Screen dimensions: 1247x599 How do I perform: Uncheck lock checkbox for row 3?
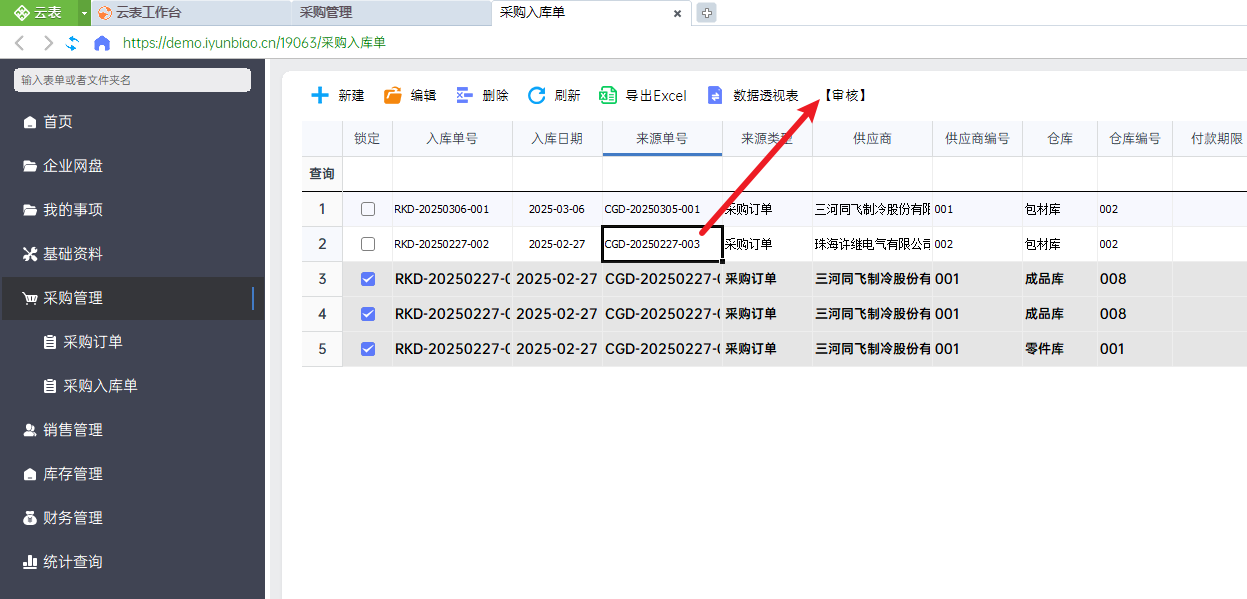click(x=368, y=279)
